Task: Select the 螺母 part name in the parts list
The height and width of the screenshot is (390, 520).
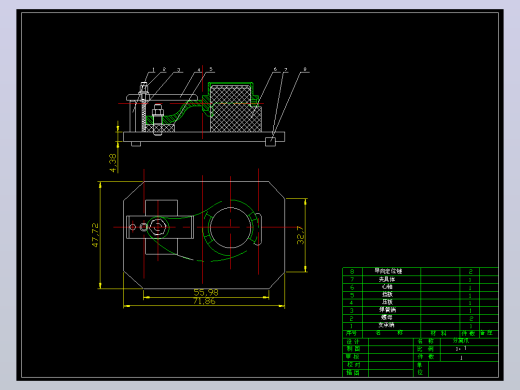Action: [x=387, y=317]
